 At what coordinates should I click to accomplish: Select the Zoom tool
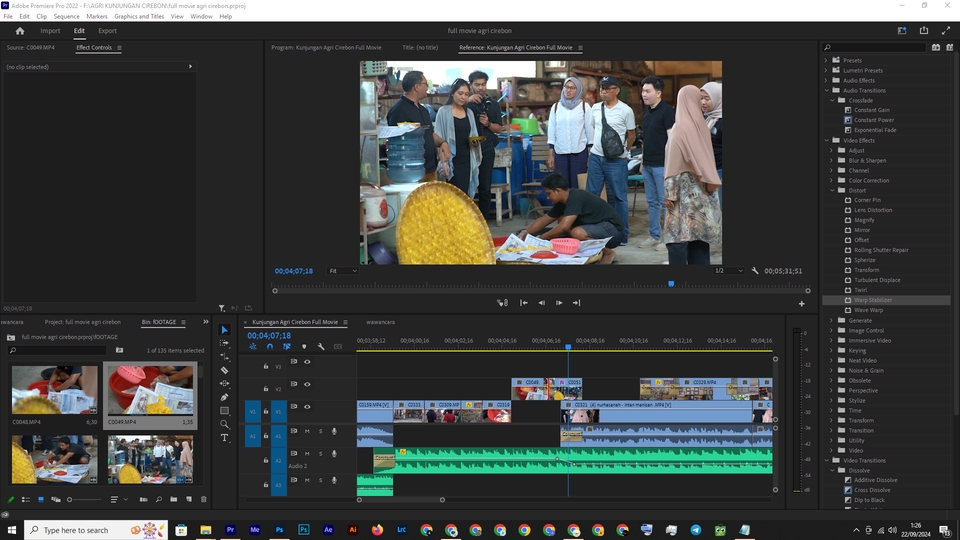[x=225, y=424]
